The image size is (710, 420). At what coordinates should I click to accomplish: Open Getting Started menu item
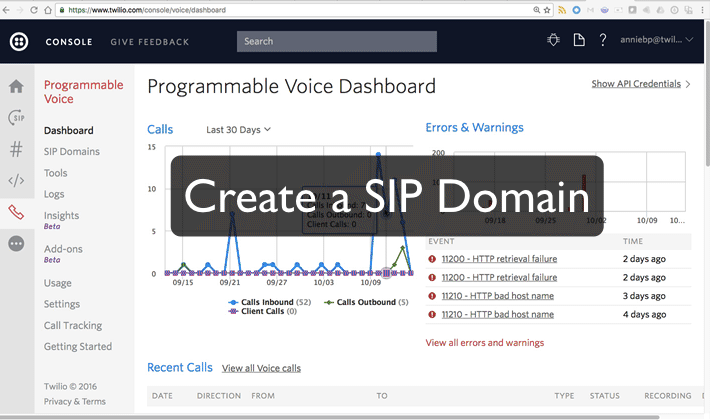[77, 347]
